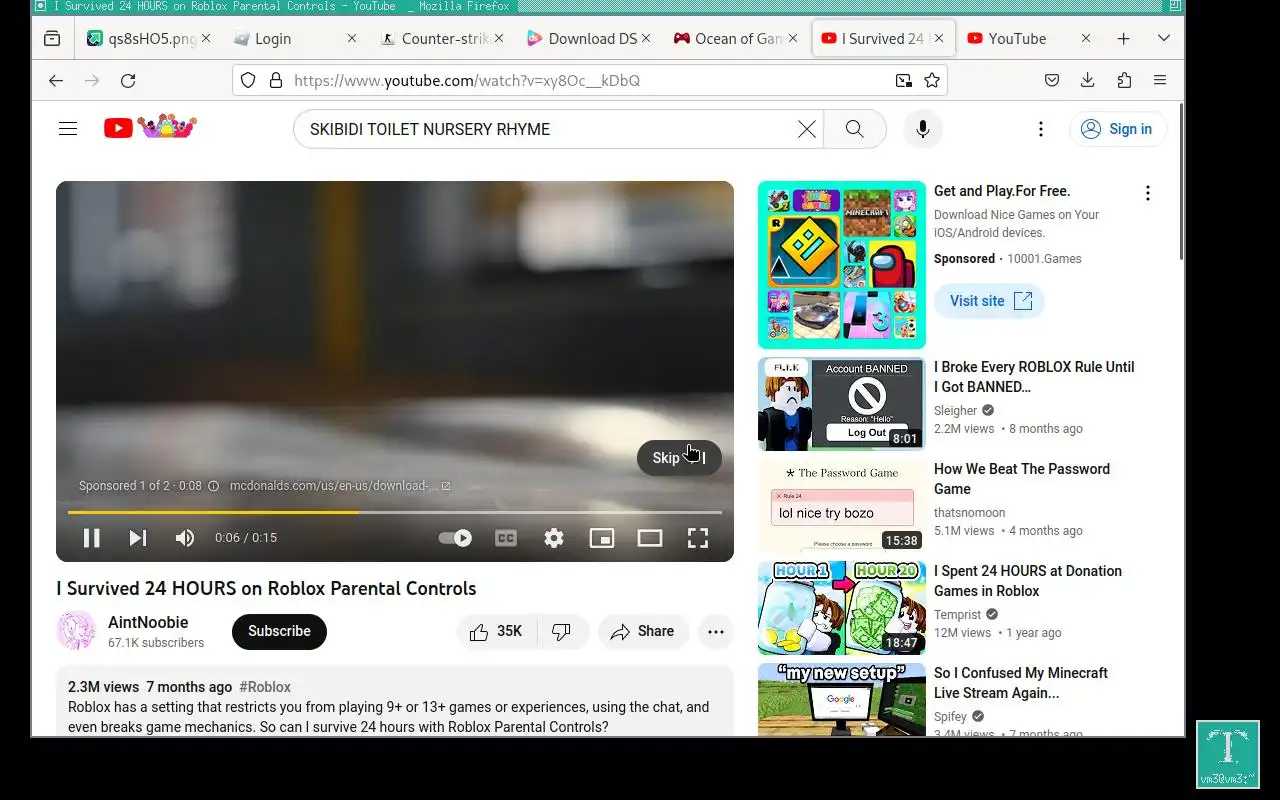Viewport: 1280px width, 800px height.
Task: Open a new browser tab
Action: pos(1123,38)
